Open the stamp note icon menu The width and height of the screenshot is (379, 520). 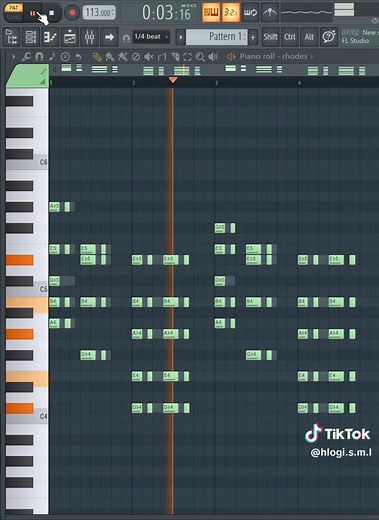(52, 57)
